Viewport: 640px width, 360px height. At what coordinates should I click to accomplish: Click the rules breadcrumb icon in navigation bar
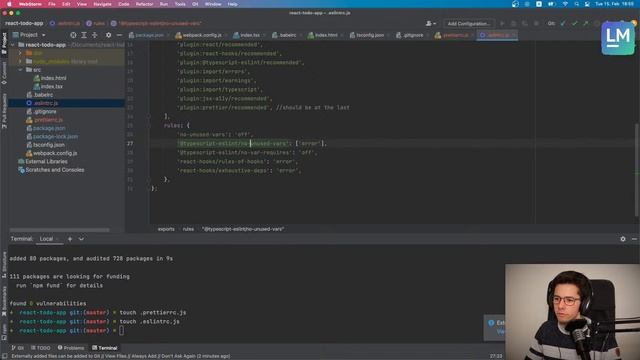pyautogui.click(x=89, y=24)
